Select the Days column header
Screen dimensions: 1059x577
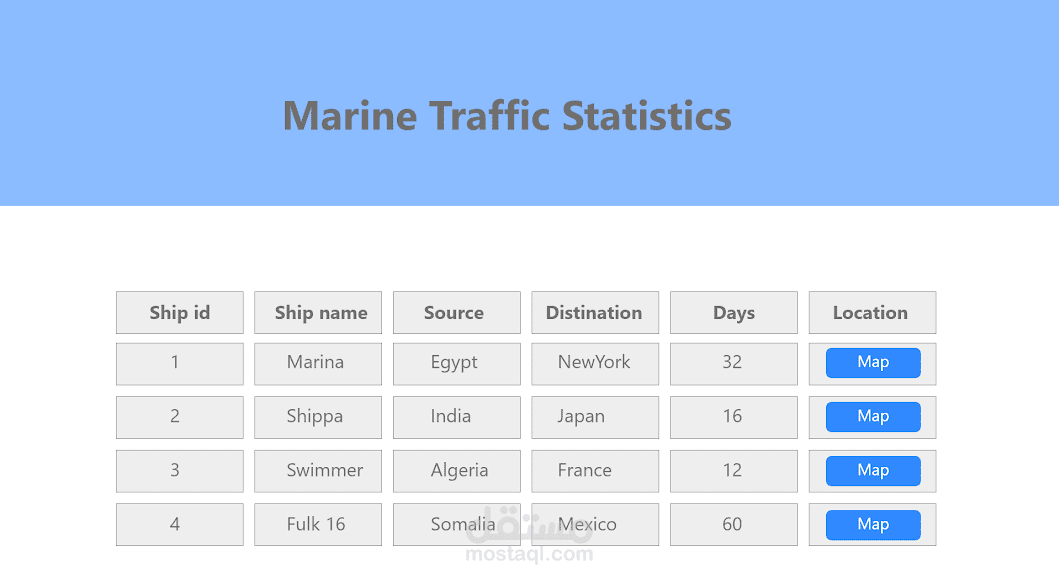[x=733, y=313]
